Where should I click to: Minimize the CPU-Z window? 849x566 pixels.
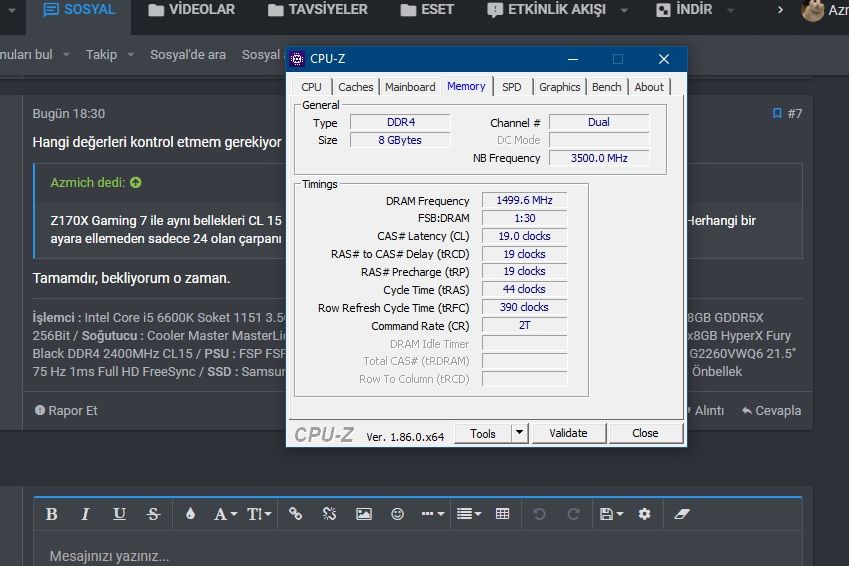click(x=573, y=58)
